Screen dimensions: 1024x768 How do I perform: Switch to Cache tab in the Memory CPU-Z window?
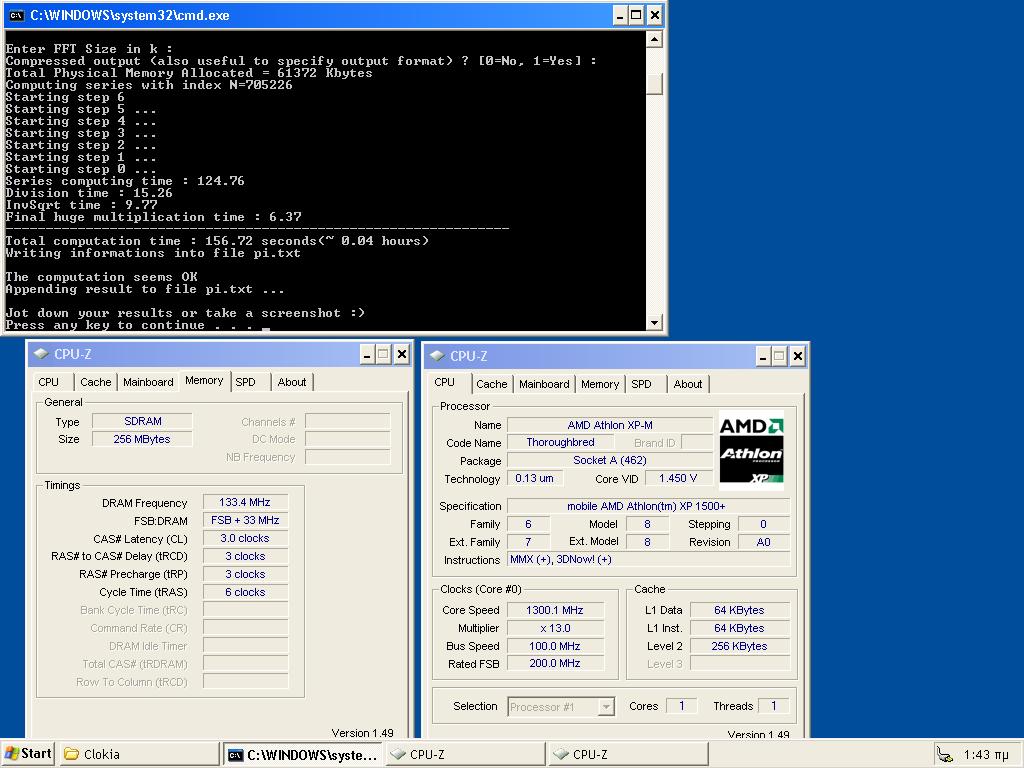coord(95,382)
